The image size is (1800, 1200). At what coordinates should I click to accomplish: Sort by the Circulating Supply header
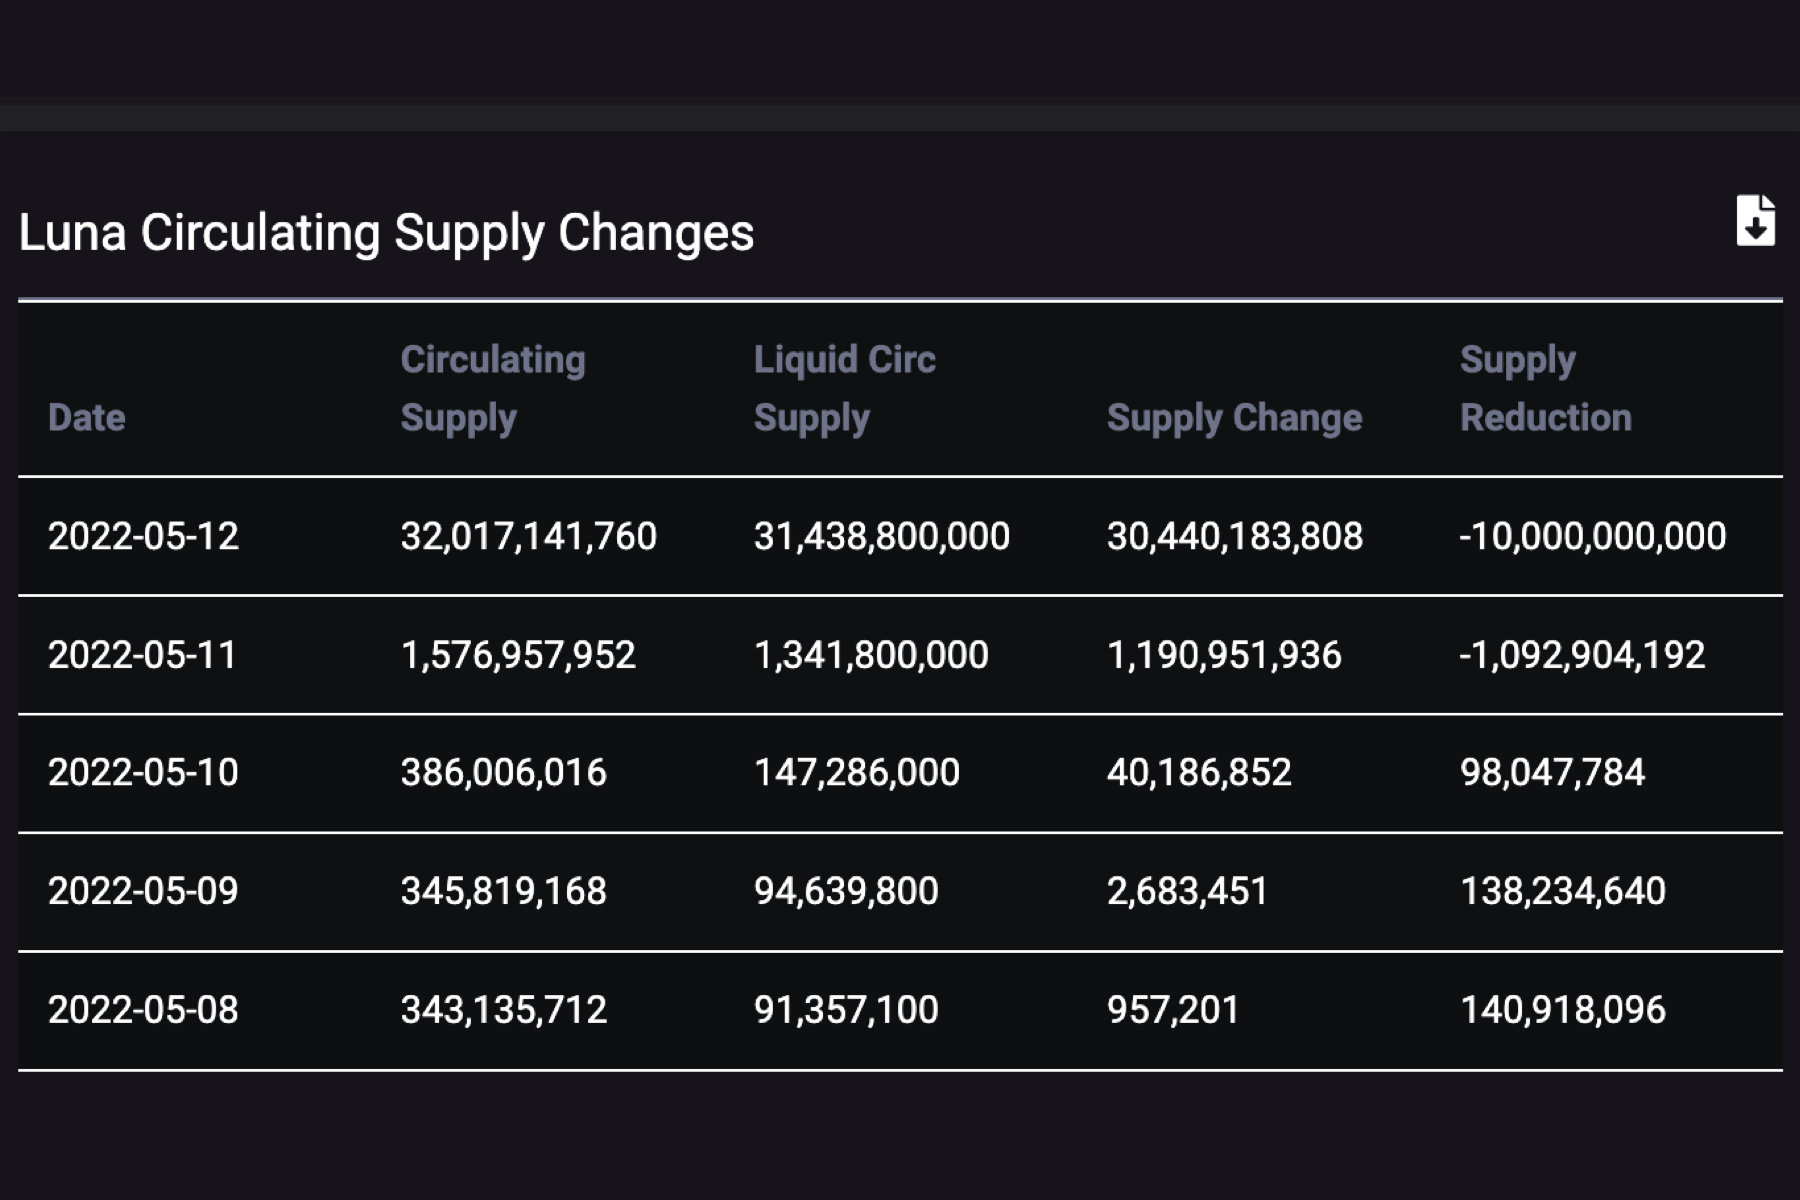tap(493, 388)
